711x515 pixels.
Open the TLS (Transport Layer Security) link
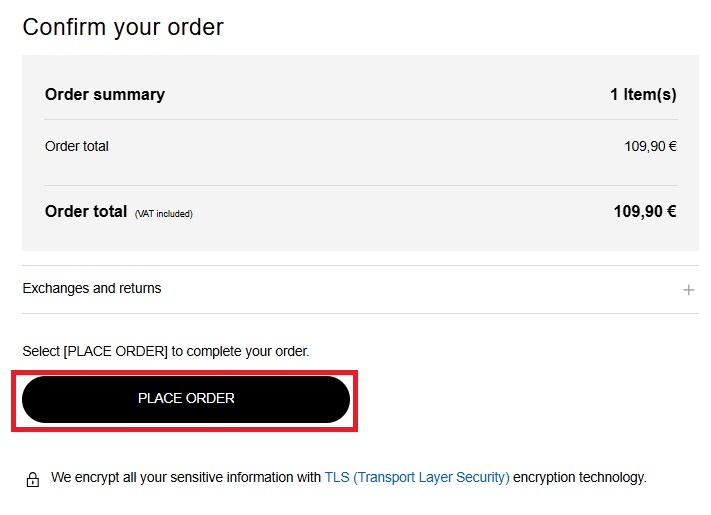[417, 478]
